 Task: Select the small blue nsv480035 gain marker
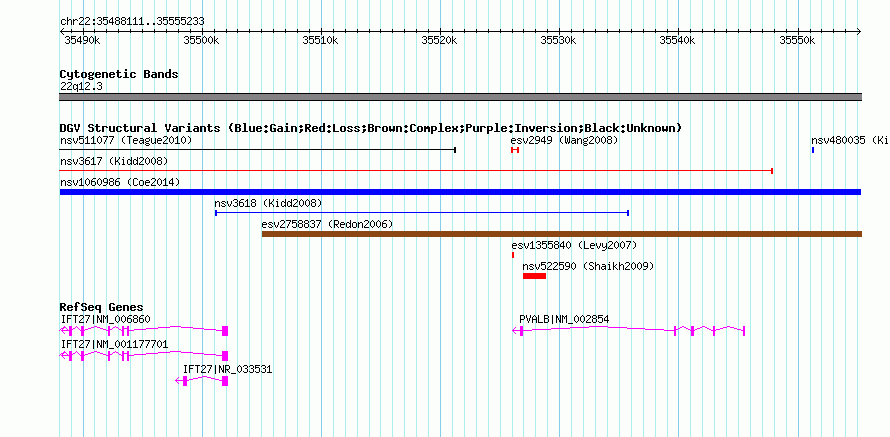[813, 150]
